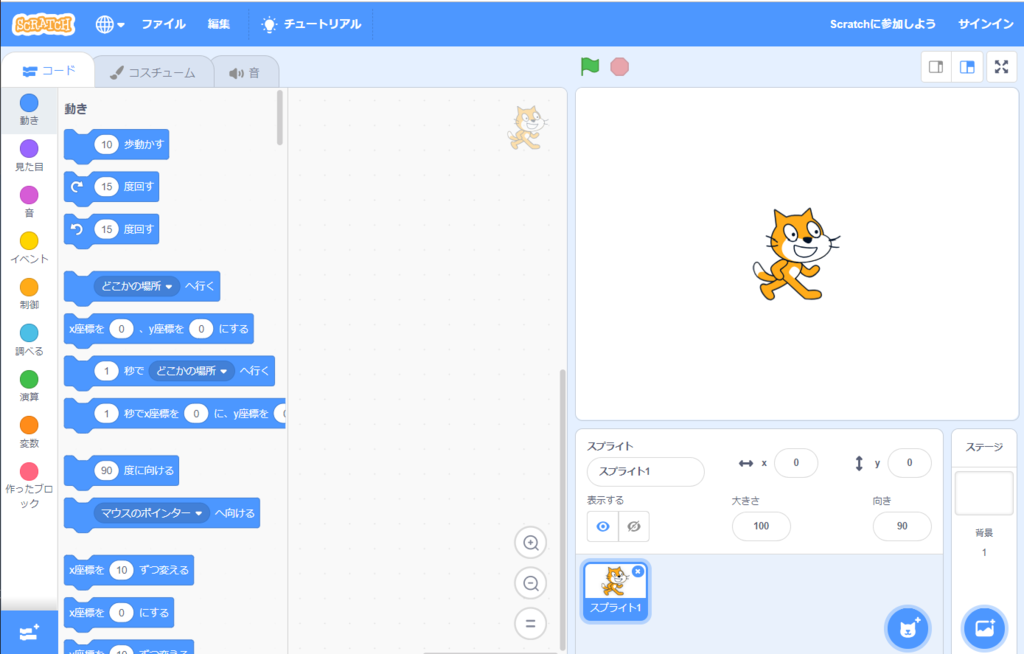Click the 0 value in x座標を にする
The height and width of the screenshot is (654, 1024).
coord(121,613)
